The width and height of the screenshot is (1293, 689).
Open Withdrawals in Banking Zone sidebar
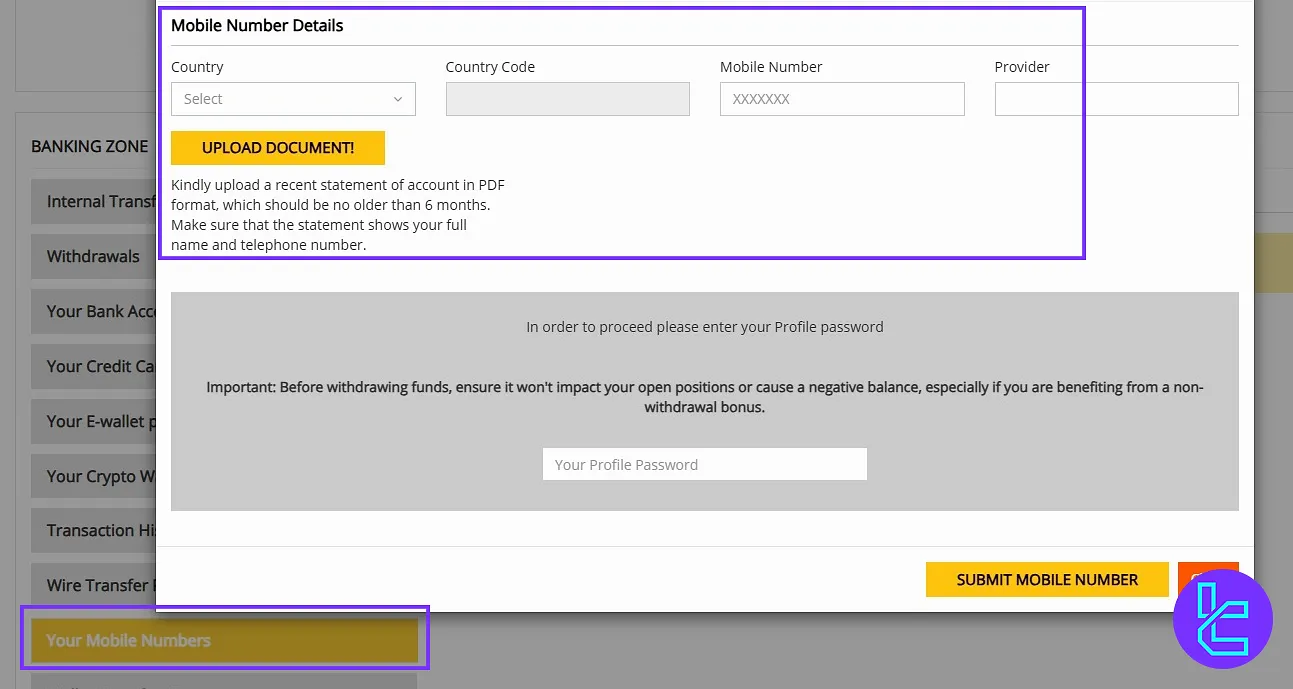click(94, 256)
